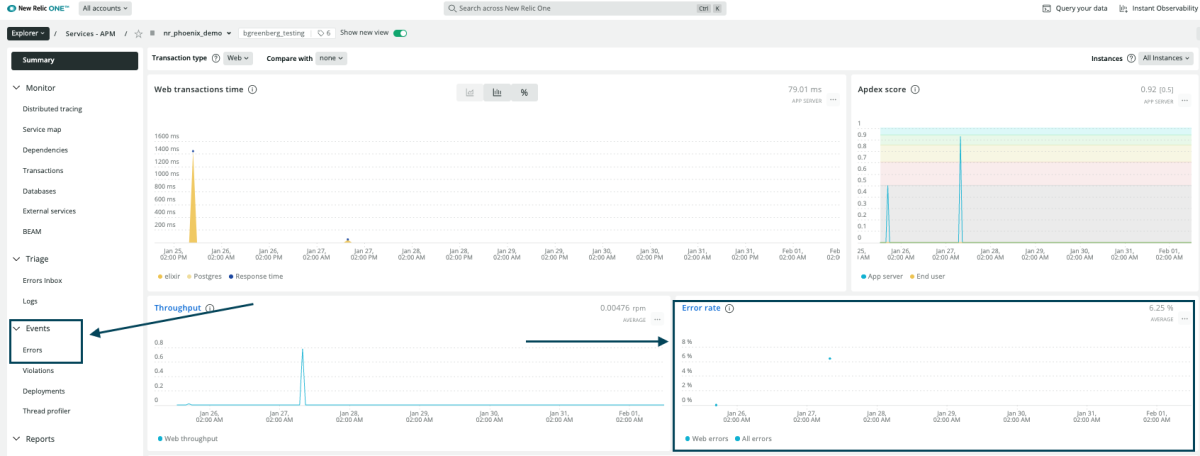Toggle the Show new view switch
The width and height of the screenshot is (1200, 456).
(x=400, y=33)
